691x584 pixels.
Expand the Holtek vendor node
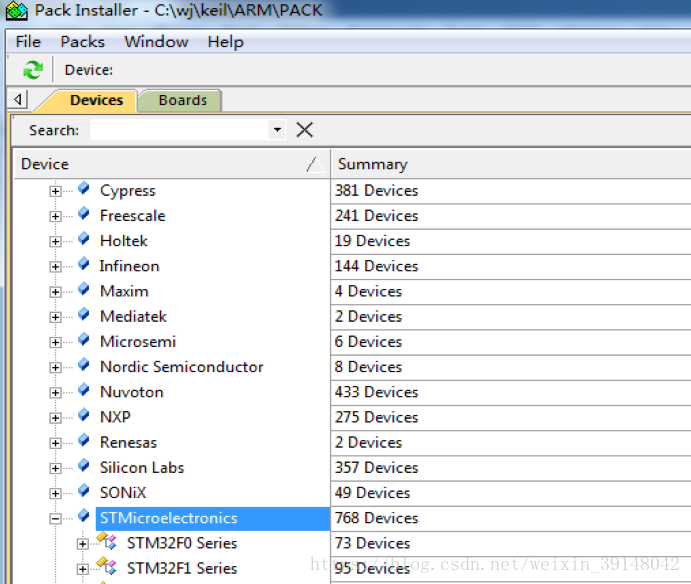pos(55,242)
